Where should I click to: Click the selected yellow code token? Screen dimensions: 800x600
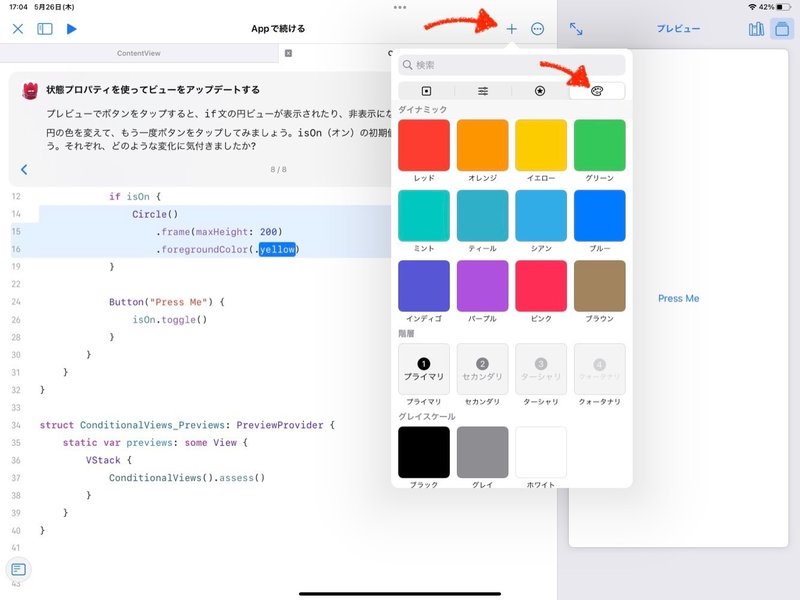277,249
